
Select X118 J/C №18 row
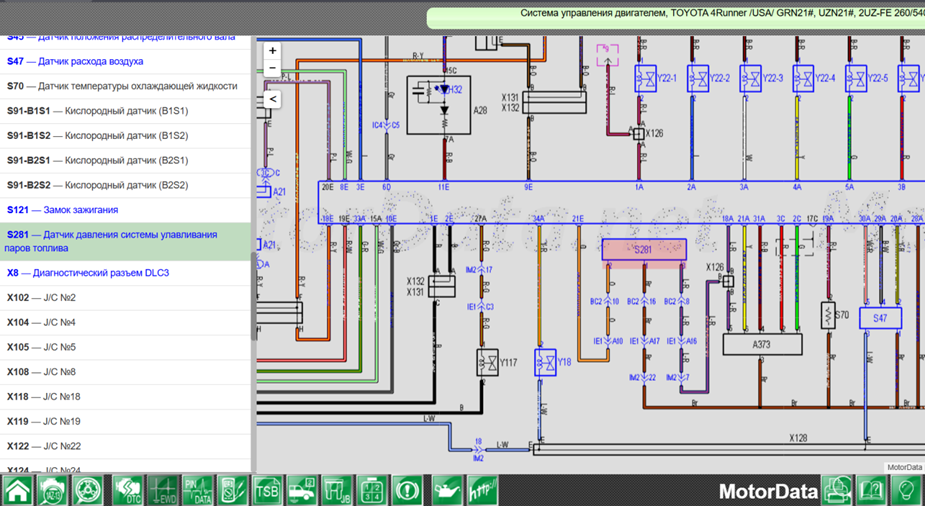tap(125, 397)
